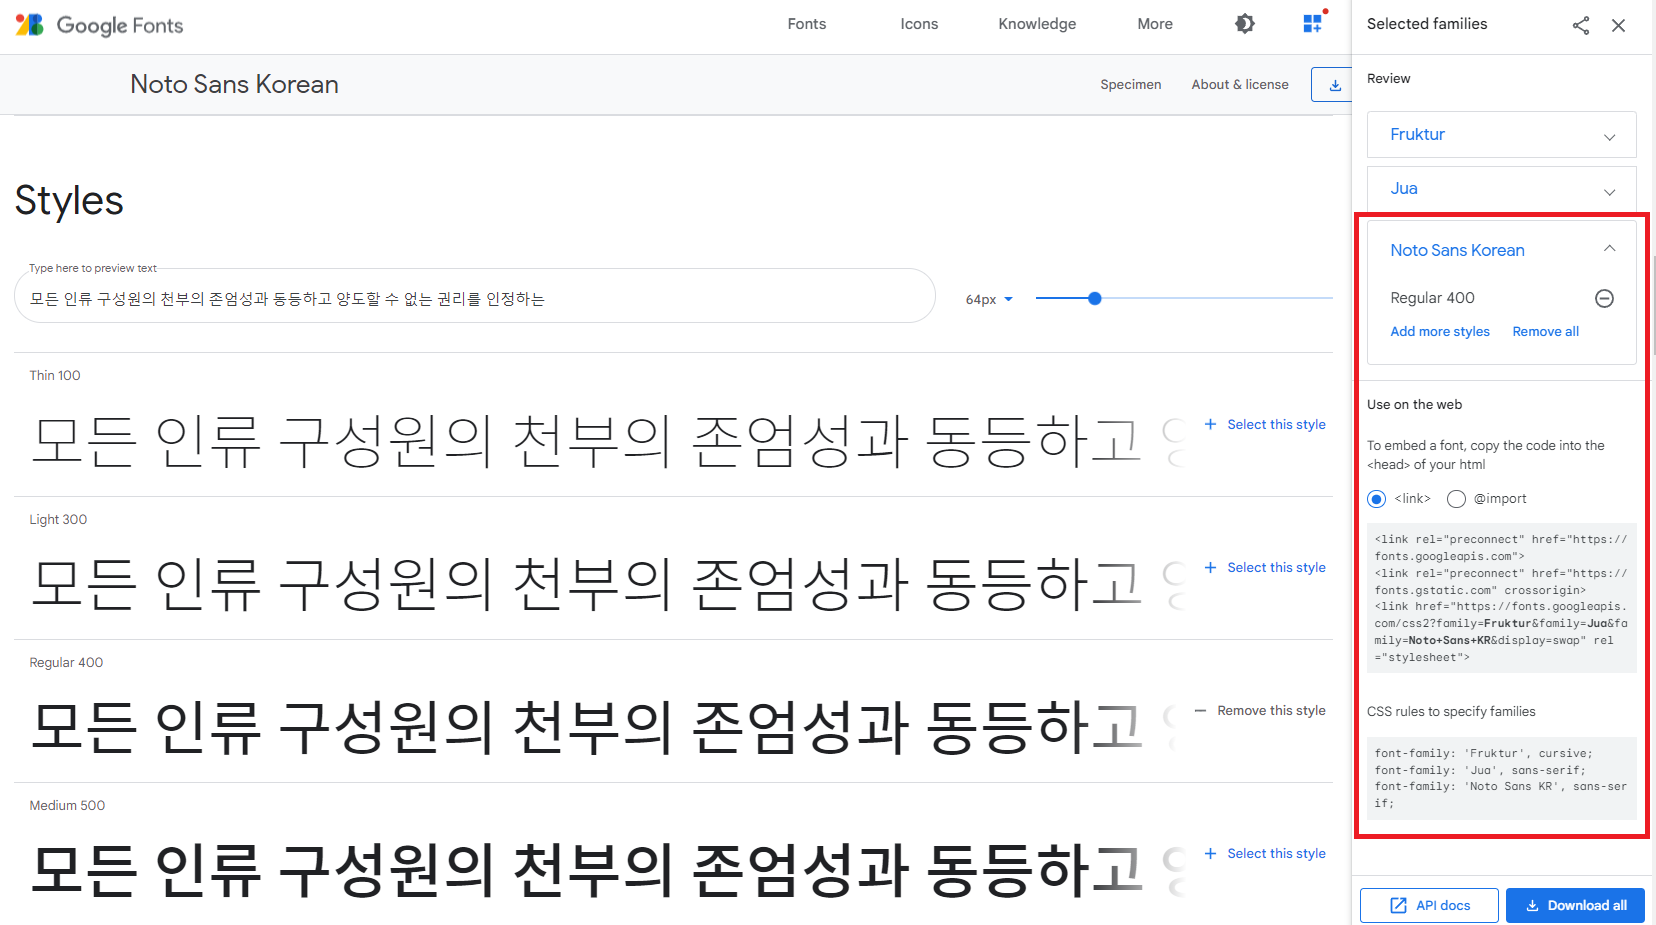Click the 'Noto Sans Korean' page title

234,85
